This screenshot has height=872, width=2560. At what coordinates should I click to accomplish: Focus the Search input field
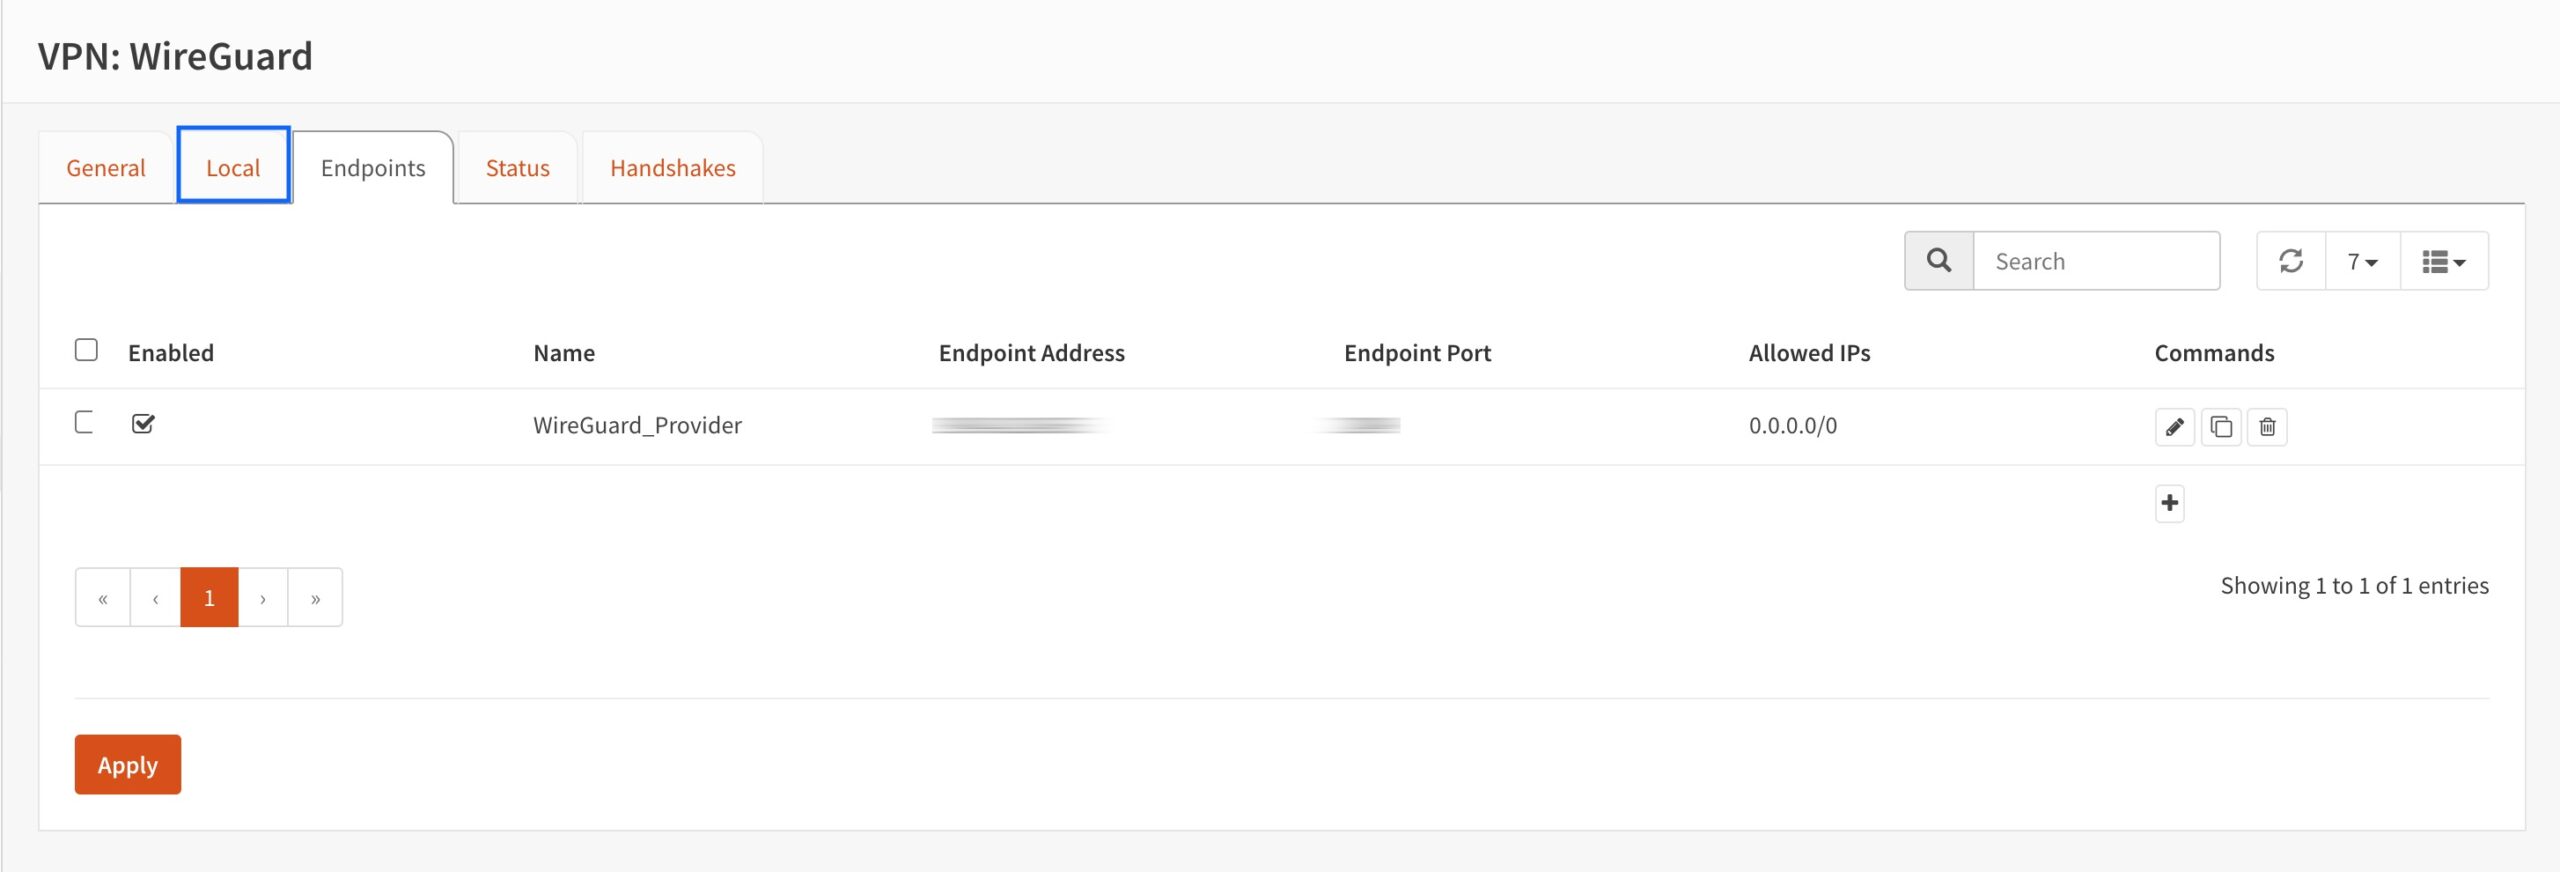click(x=2096, y=261)
